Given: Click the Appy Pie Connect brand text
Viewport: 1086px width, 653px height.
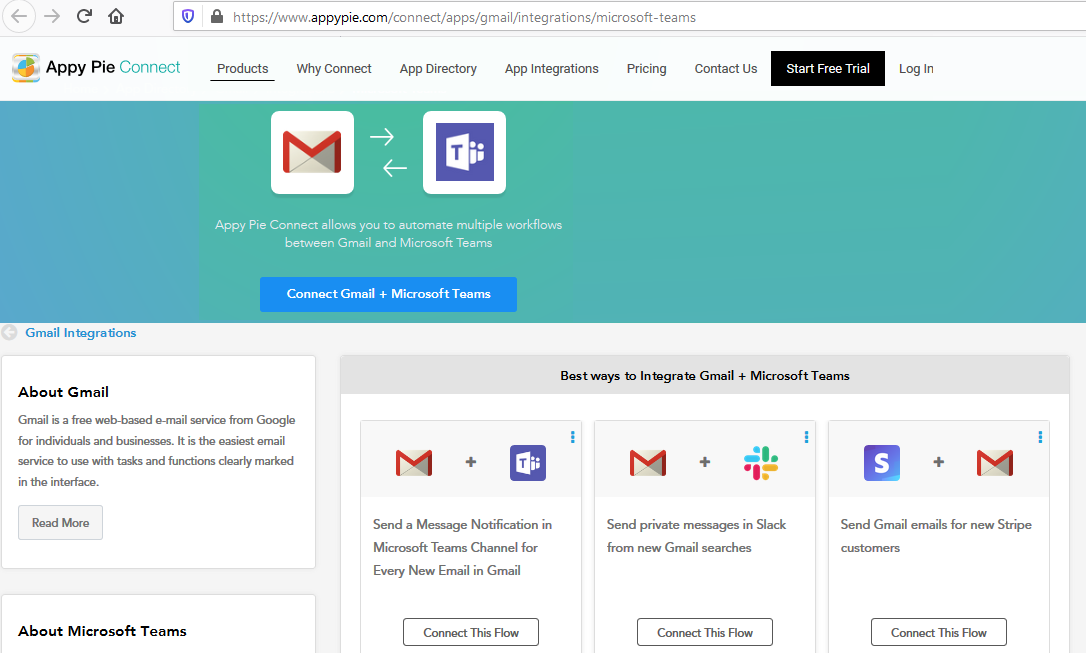Looking at the screenshot, I should pyautogui.click(x=113, y=67).
